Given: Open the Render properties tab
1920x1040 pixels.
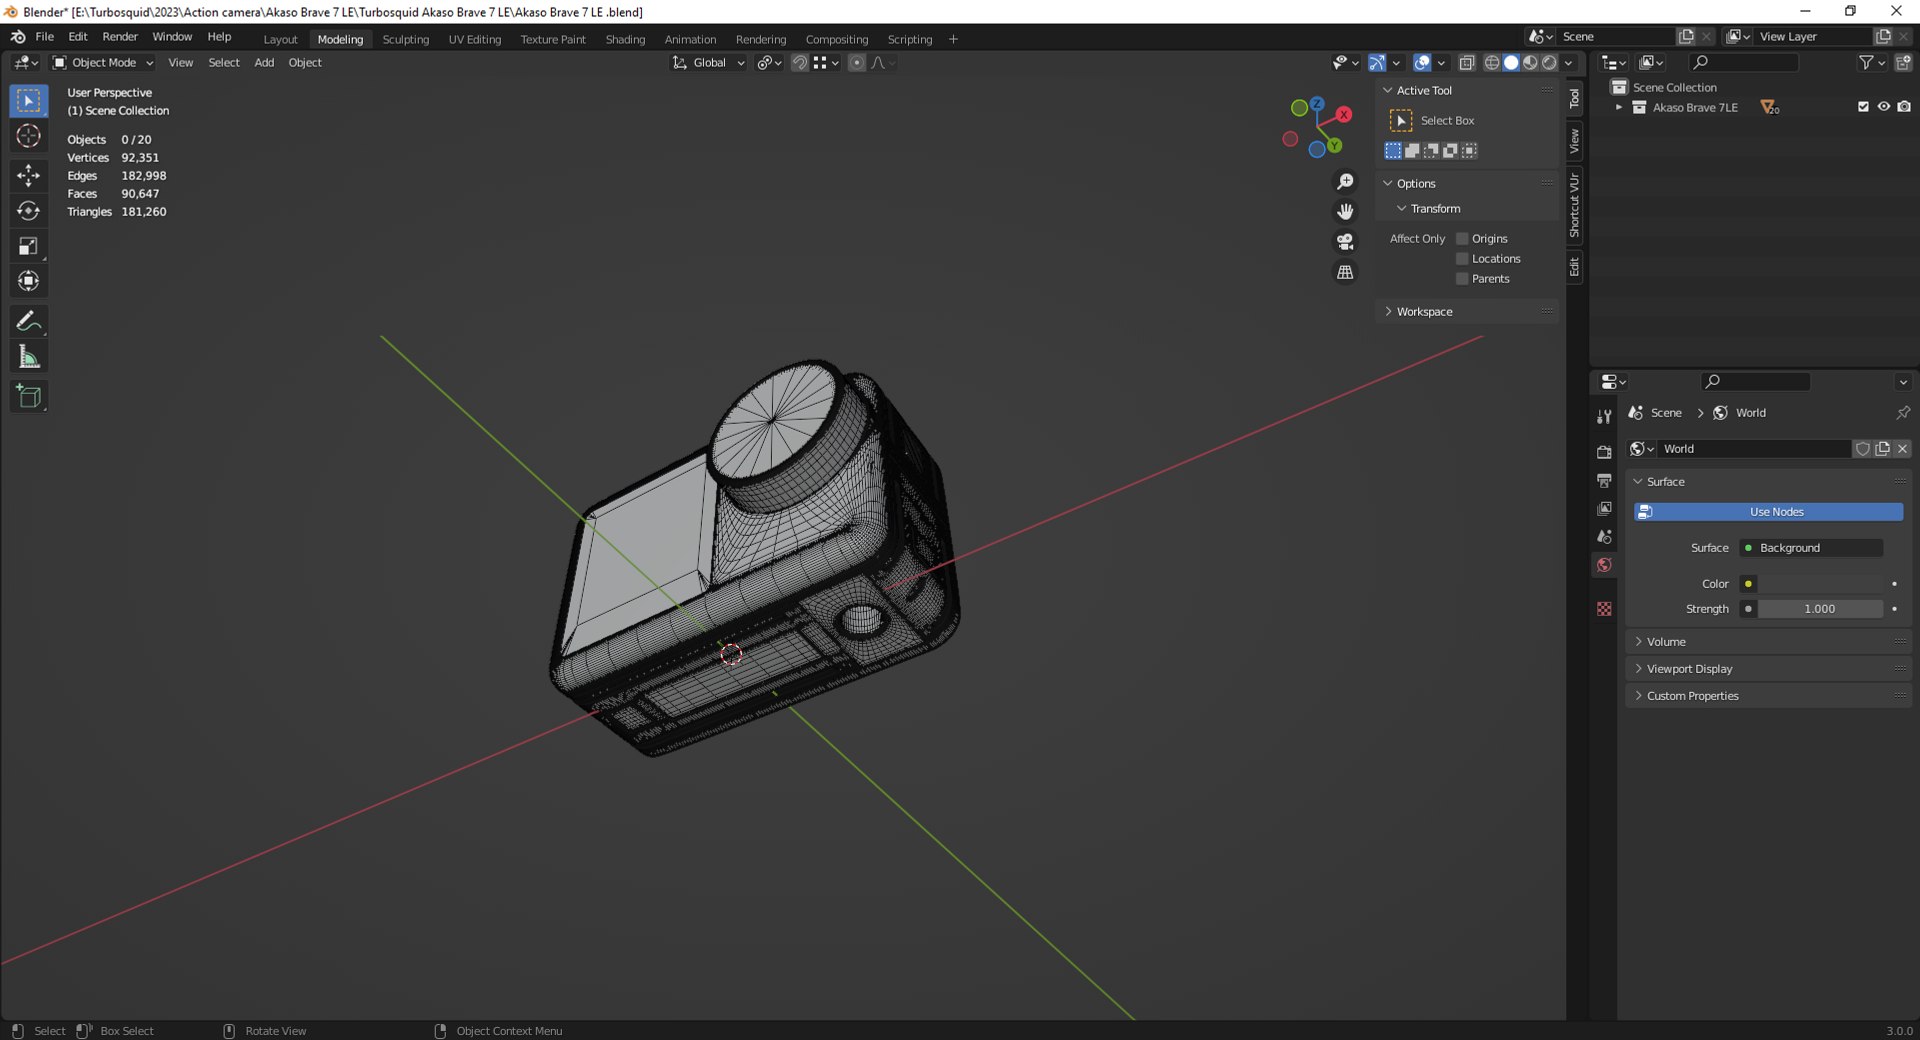Looking at the screenshot, I should [1604, 452].
